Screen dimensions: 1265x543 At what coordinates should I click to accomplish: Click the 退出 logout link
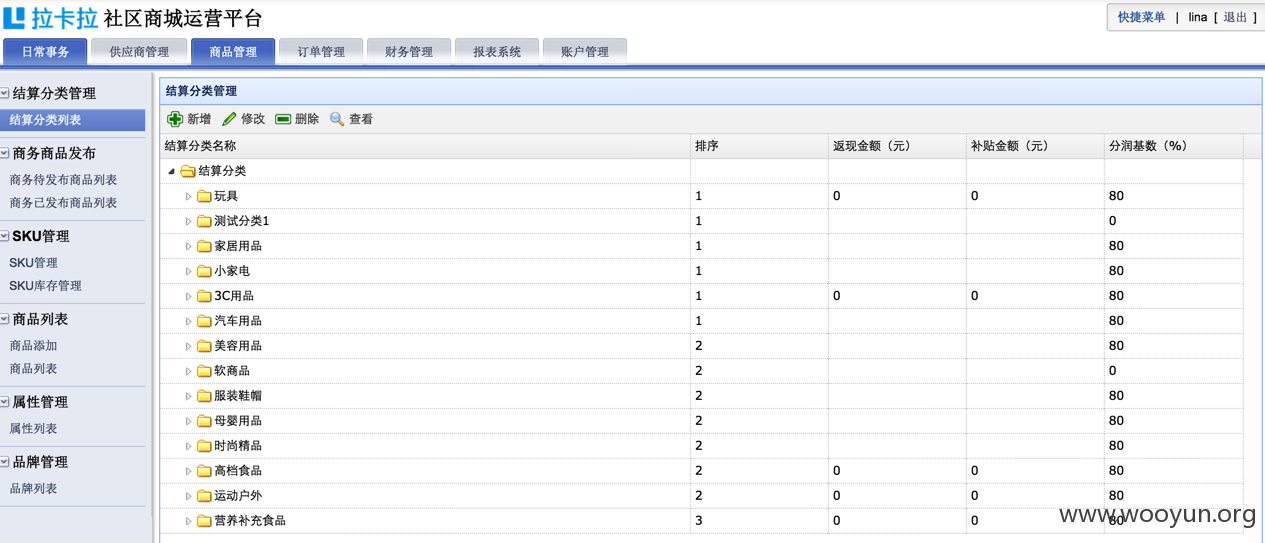pos(1235,18)
